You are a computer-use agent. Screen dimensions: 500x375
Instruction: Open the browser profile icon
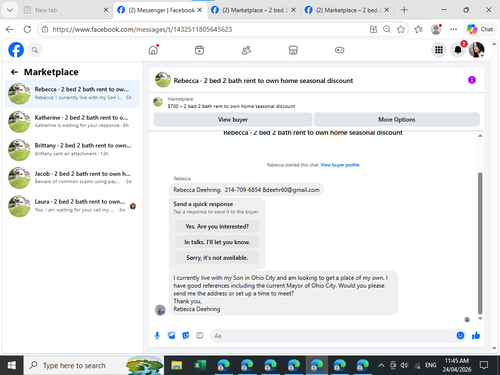[x=436, y=29]
